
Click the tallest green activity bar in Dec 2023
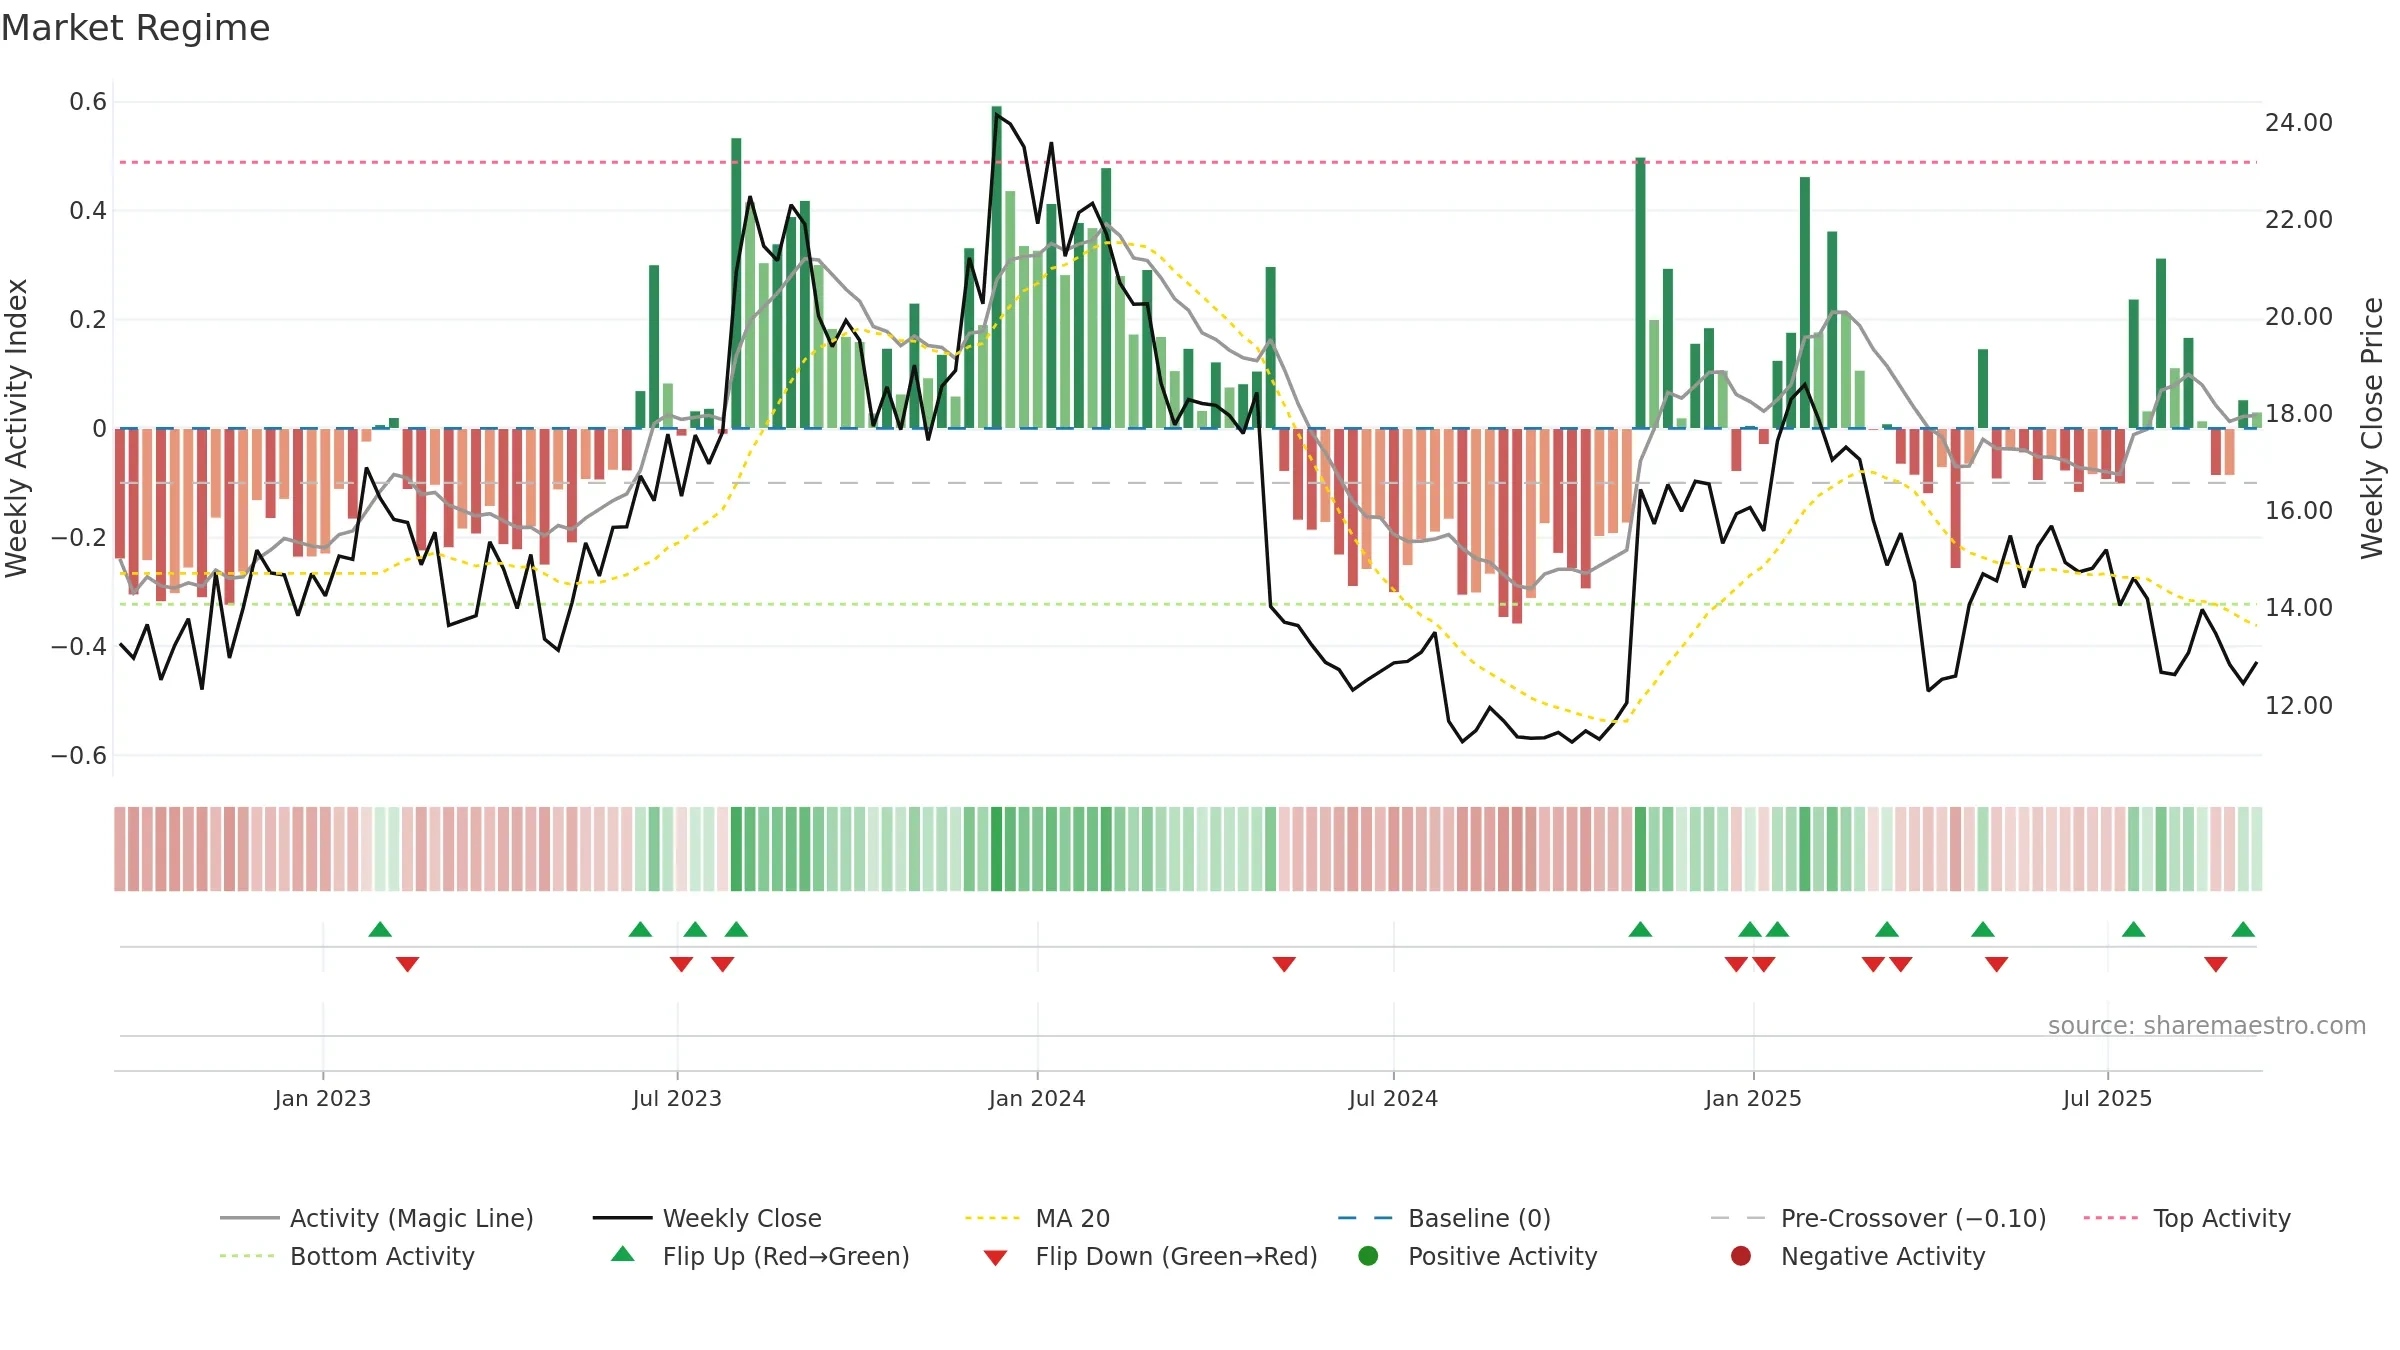coord(997,267)
